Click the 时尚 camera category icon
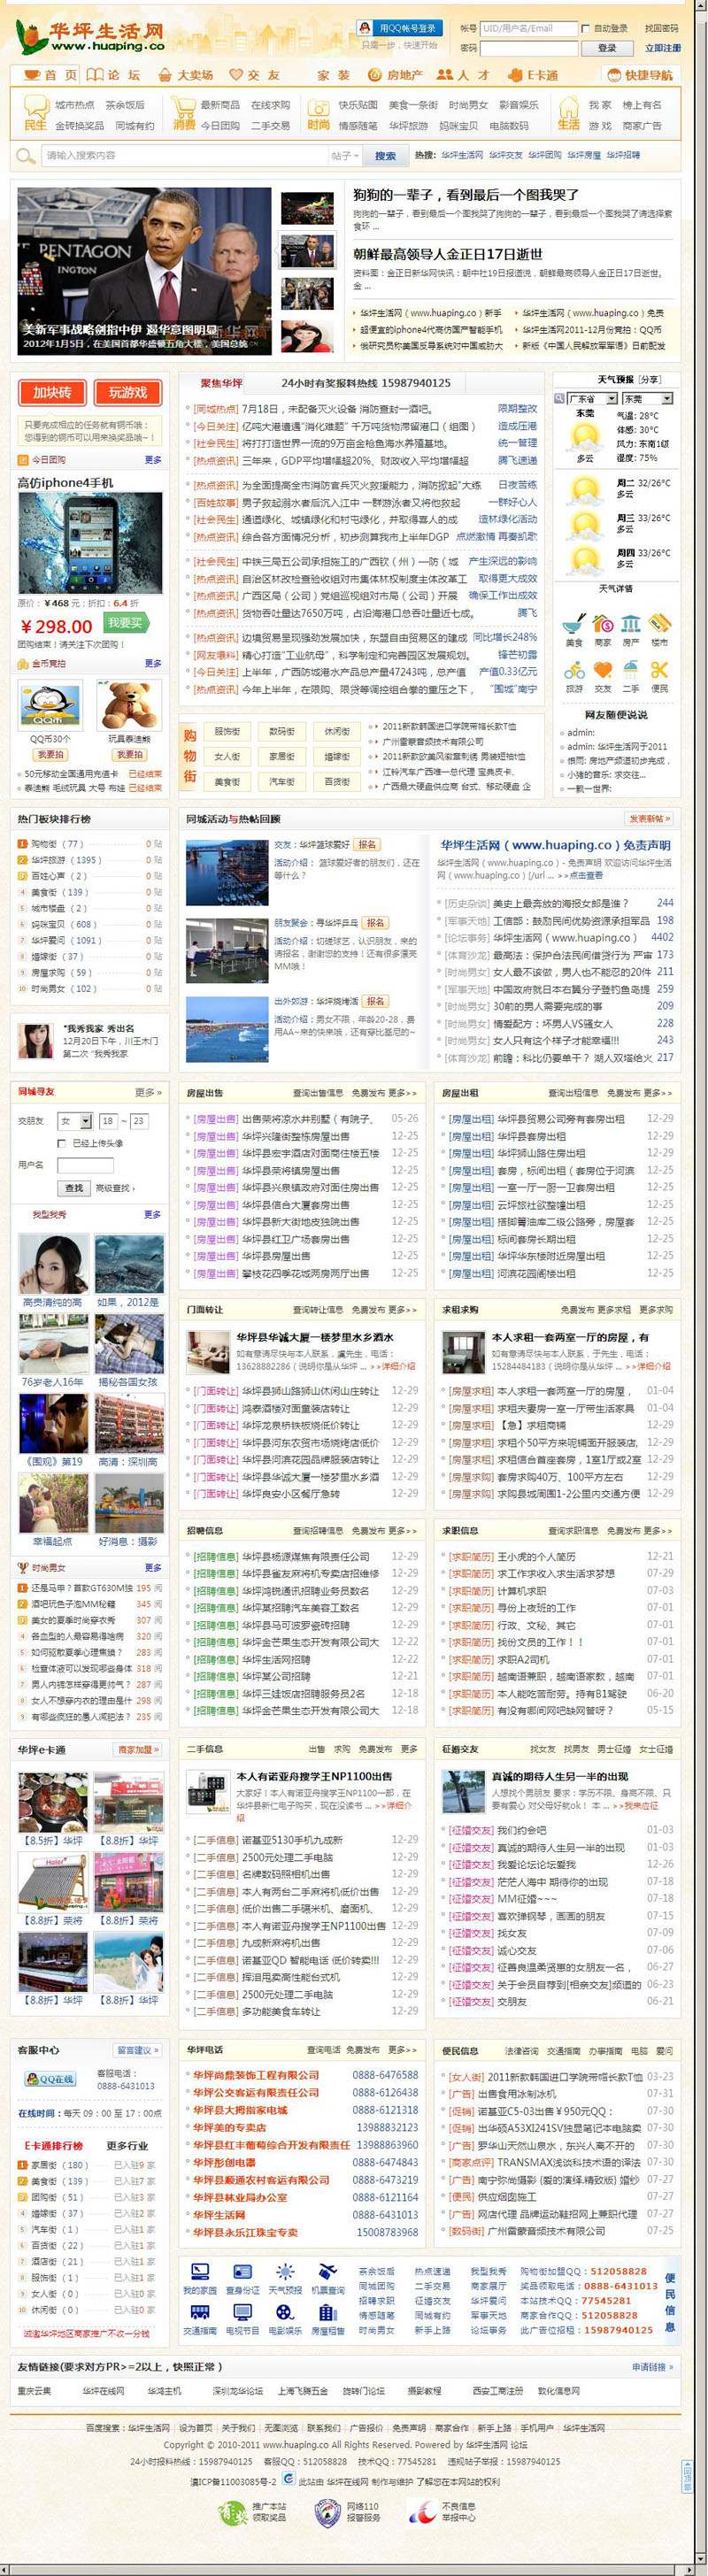This screenshot has width=708, height=2576. (x=318, y=113)
